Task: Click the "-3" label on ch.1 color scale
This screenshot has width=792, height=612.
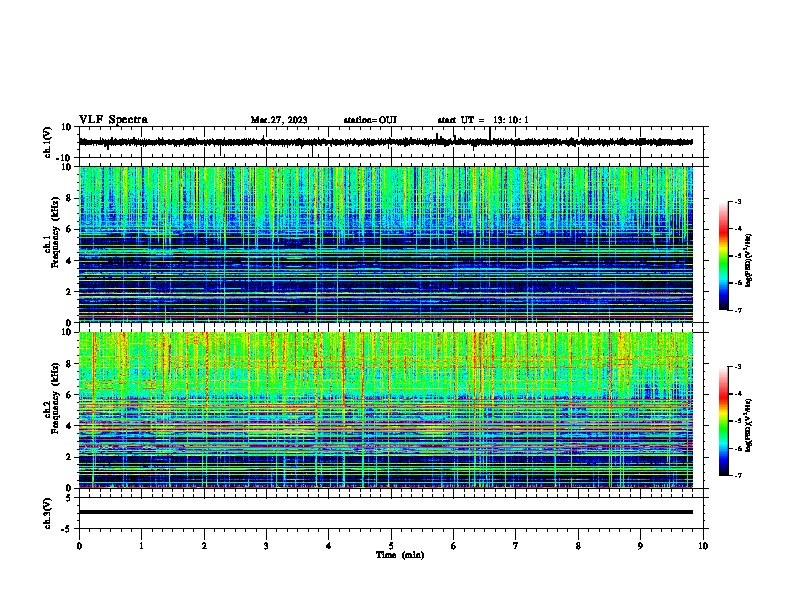Action: tap(737, 201)
